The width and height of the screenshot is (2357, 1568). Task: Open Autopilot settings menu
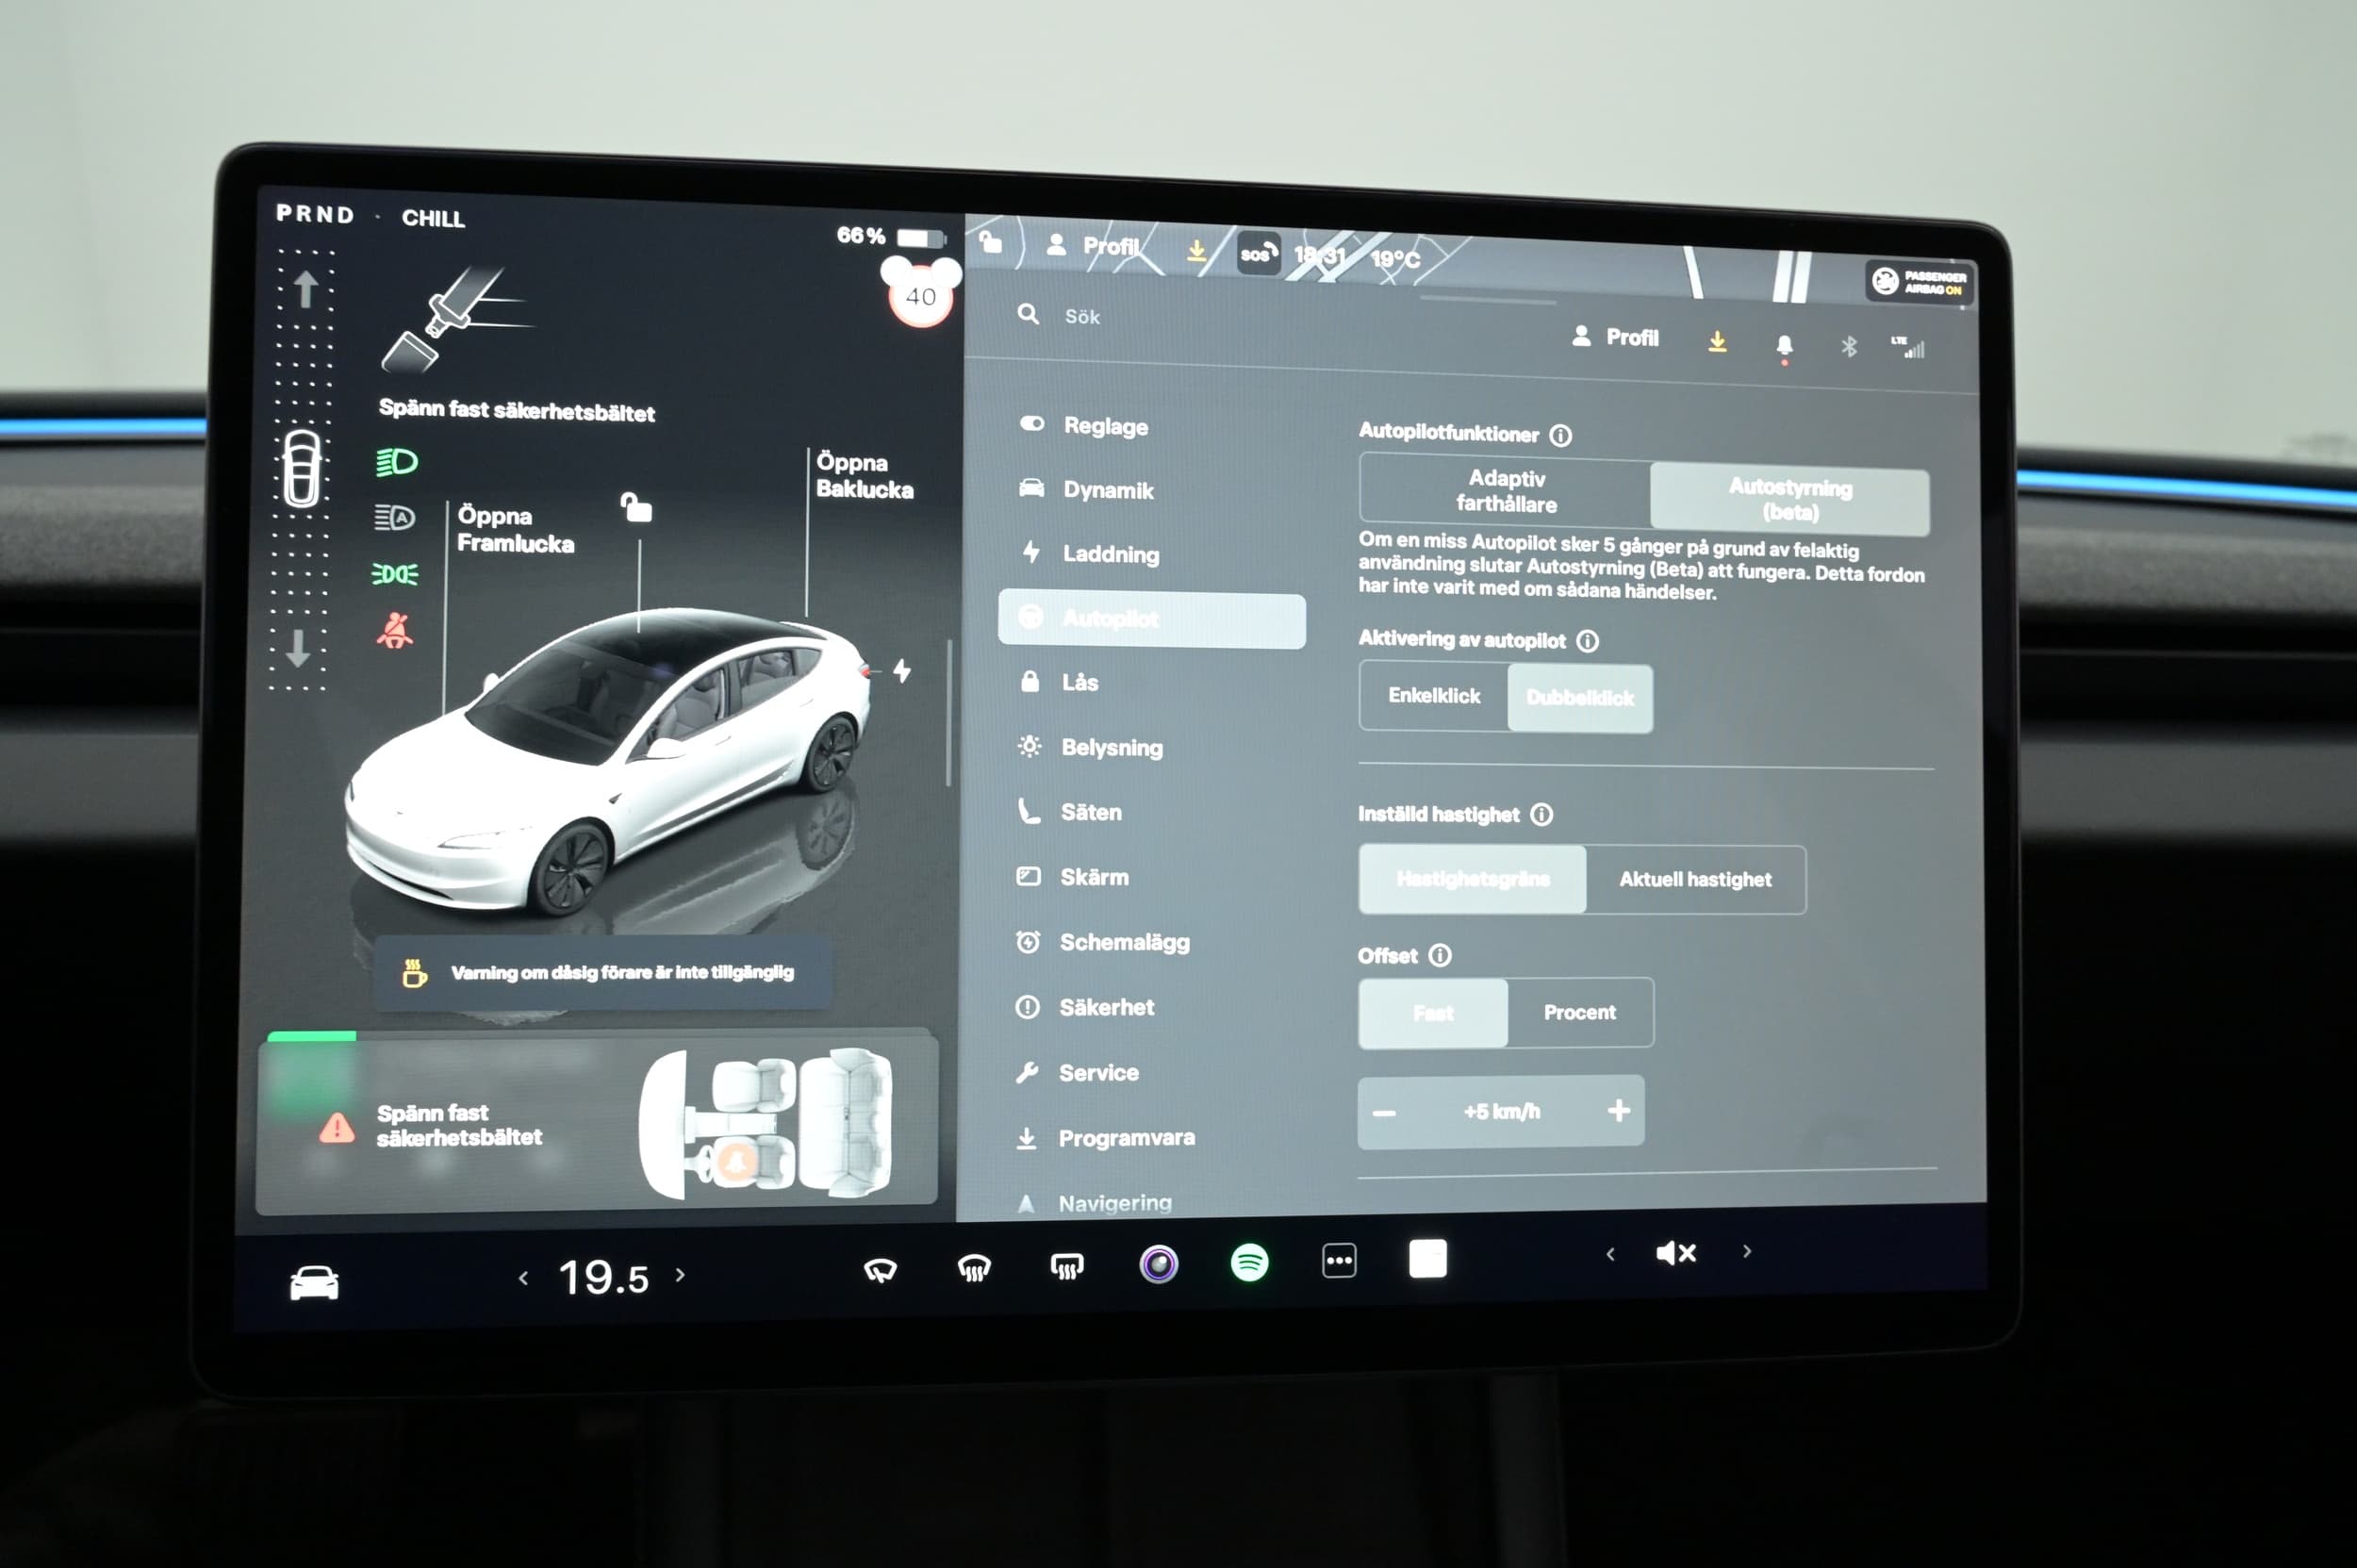coord(1151,619)
